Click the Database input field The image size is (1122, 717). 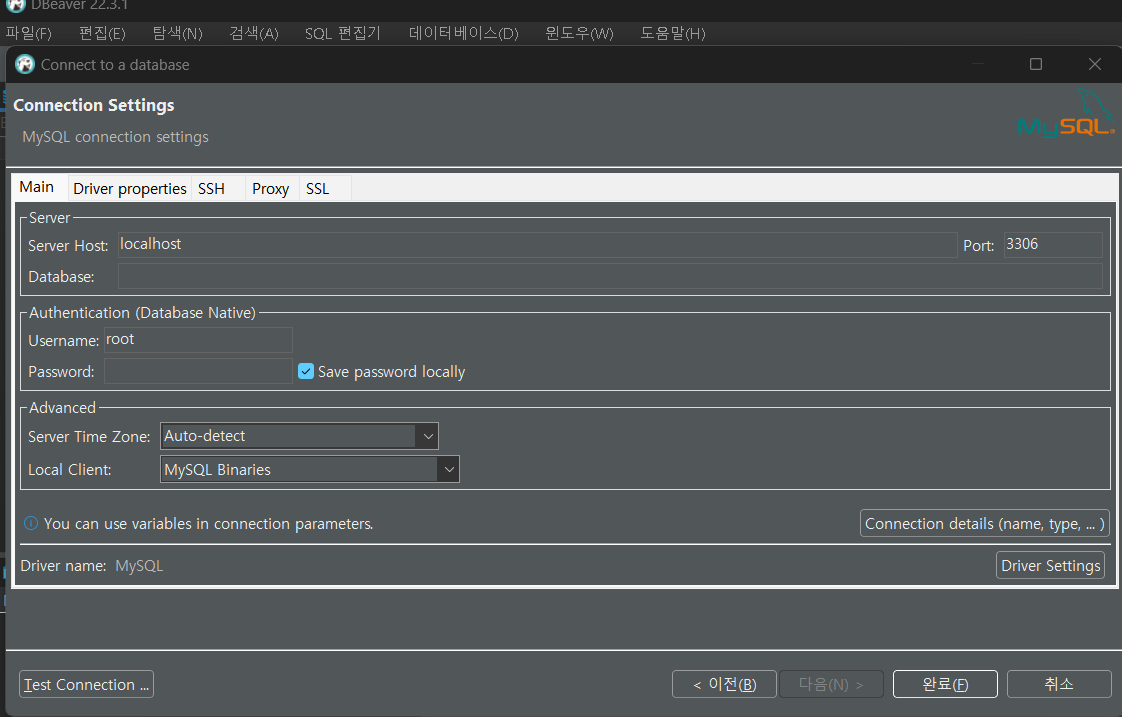click(610, 276)
